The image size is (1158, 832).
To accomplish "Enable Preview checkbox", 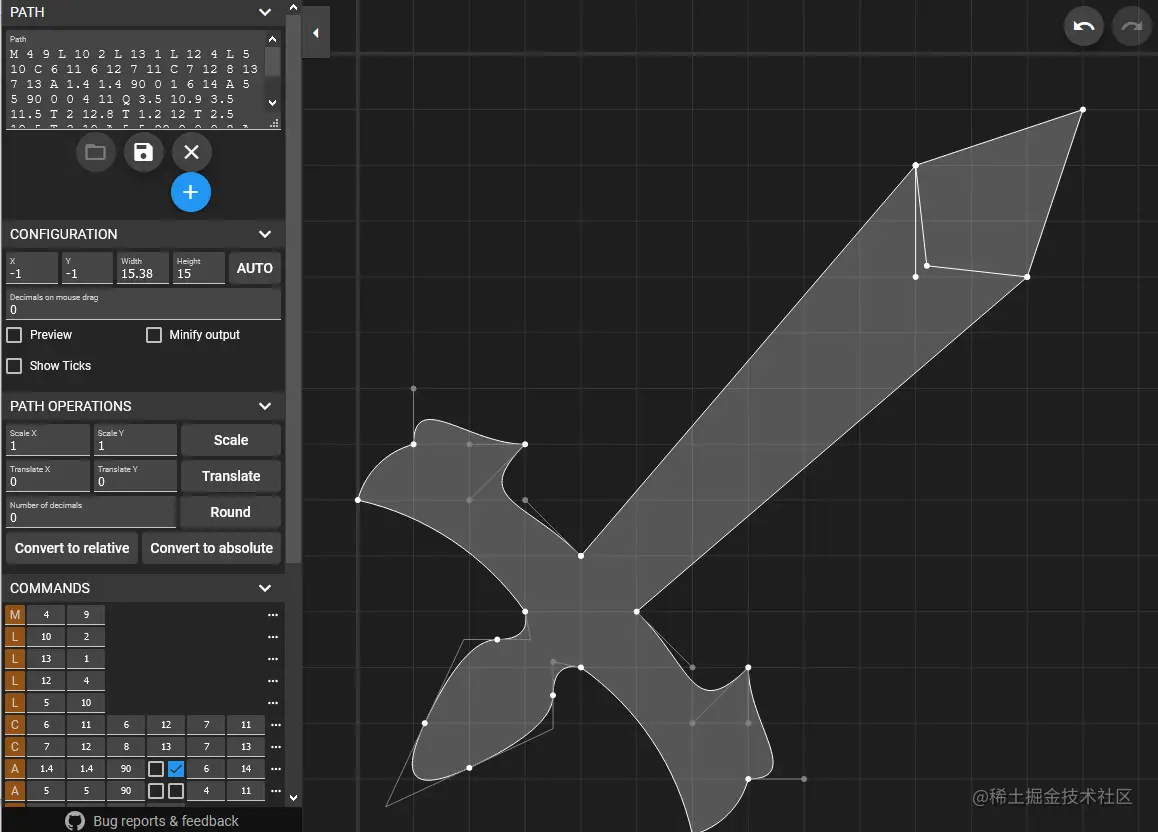I will 14,335.
